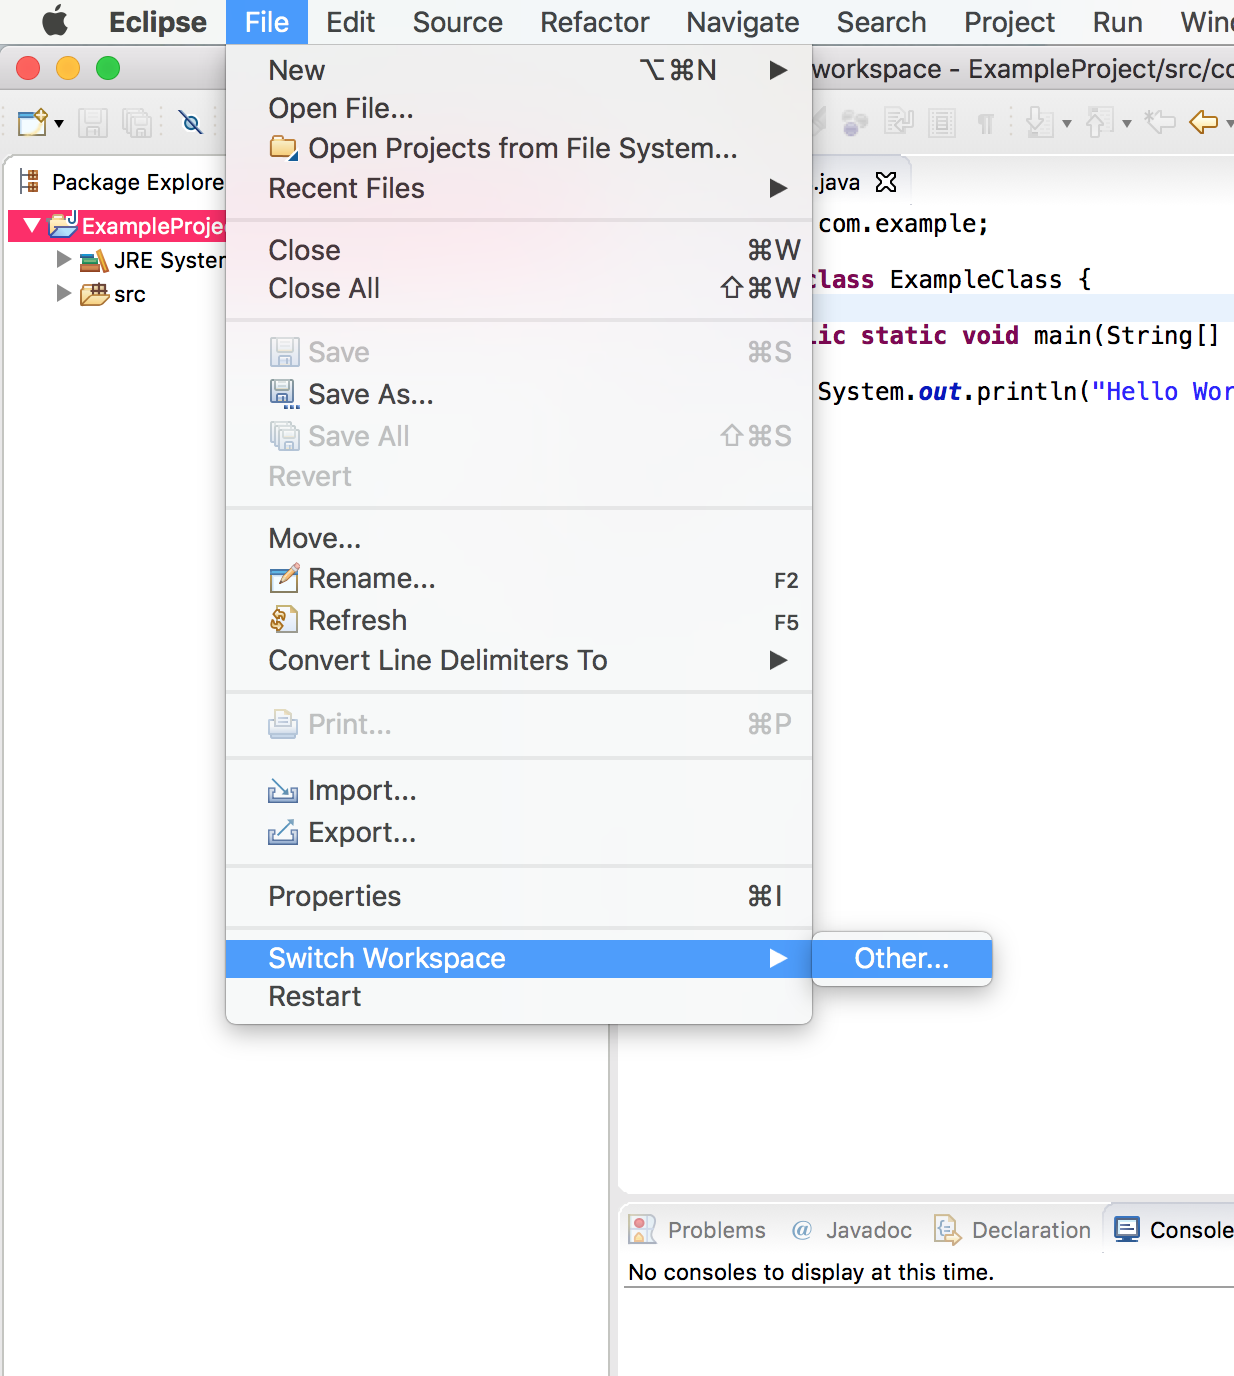Screen dimensions: 1234x1376
Task: Switch to the Javadoc tab
Action: [852, 1230]
